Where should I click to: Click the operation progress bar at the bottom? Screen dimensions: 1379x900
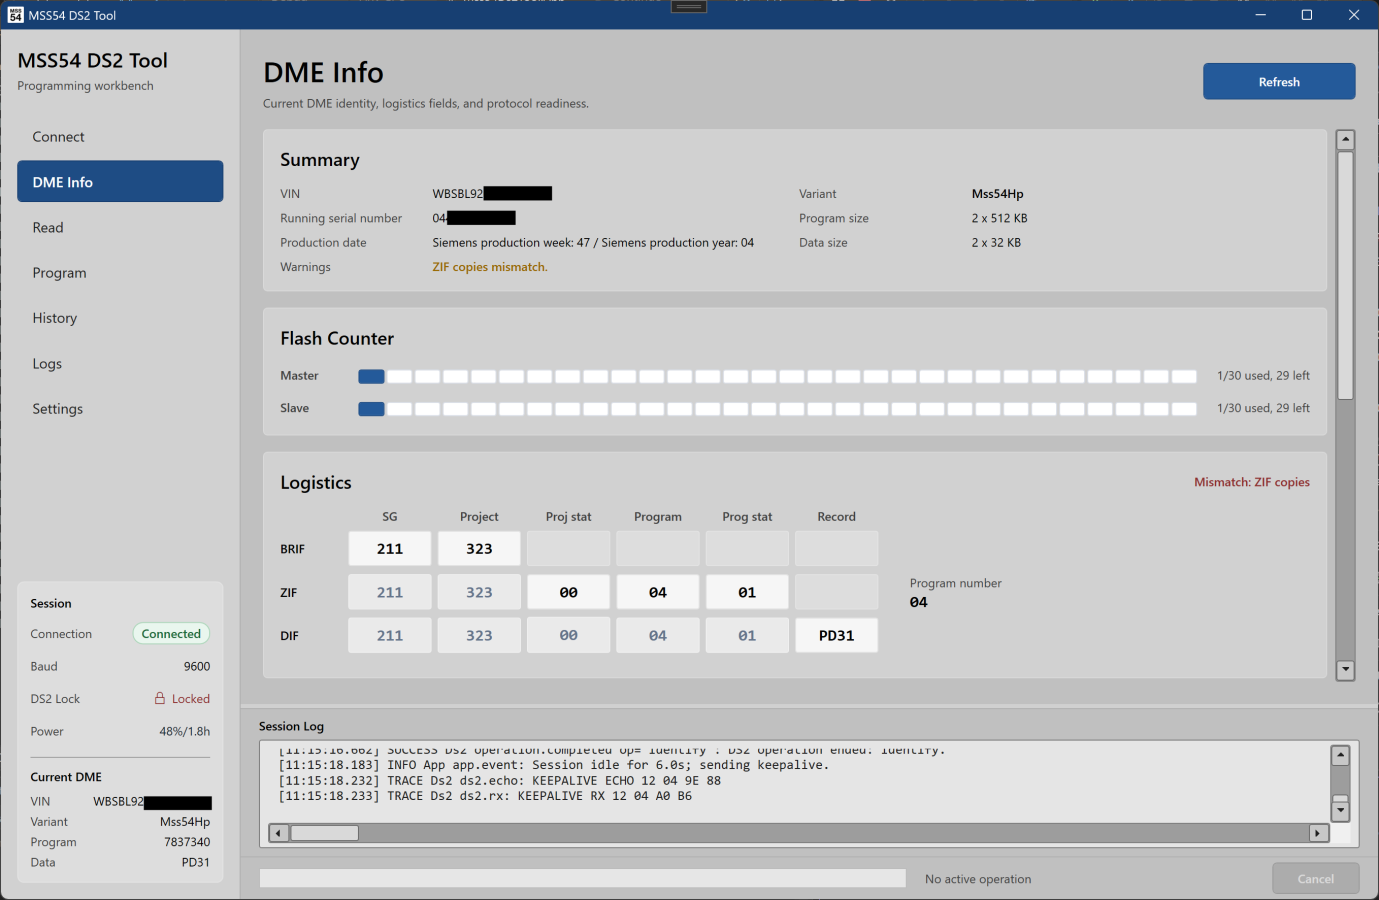point(583,878)
